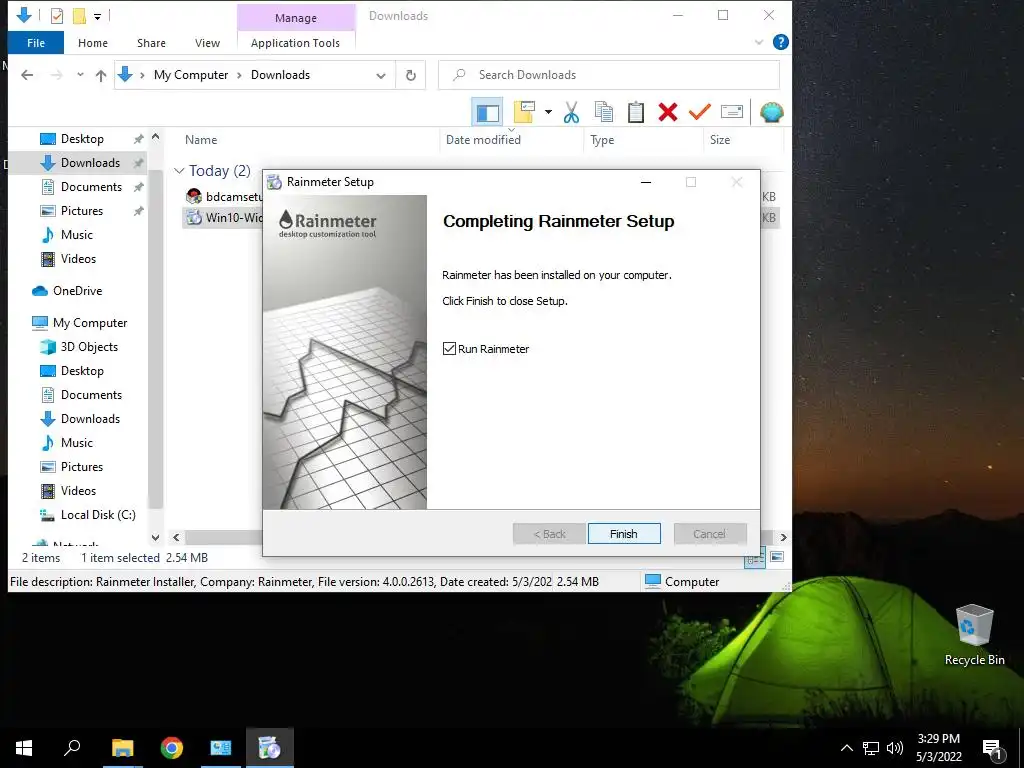Launch Google Chrome from the taskbar
The image size is (1024, 768).
click(x=172, y=748)
